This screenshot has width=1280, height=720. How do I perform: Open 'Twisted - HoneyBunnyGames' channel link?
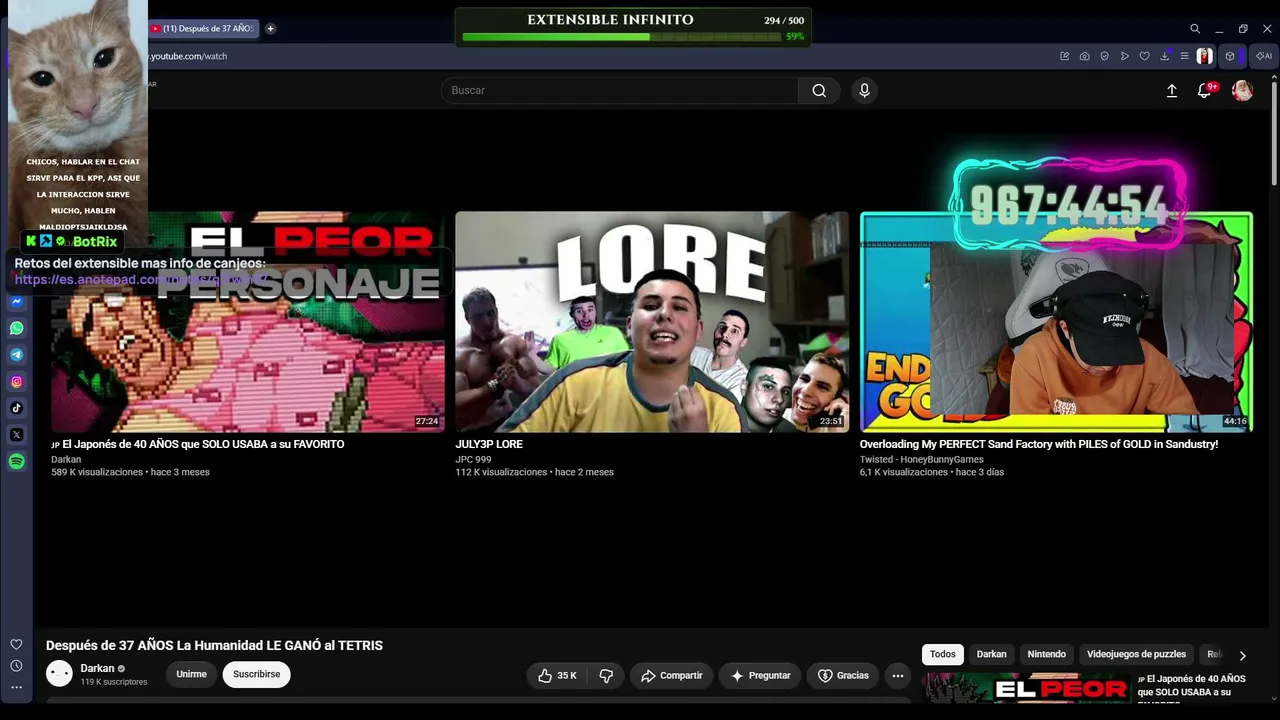(922, 460)
